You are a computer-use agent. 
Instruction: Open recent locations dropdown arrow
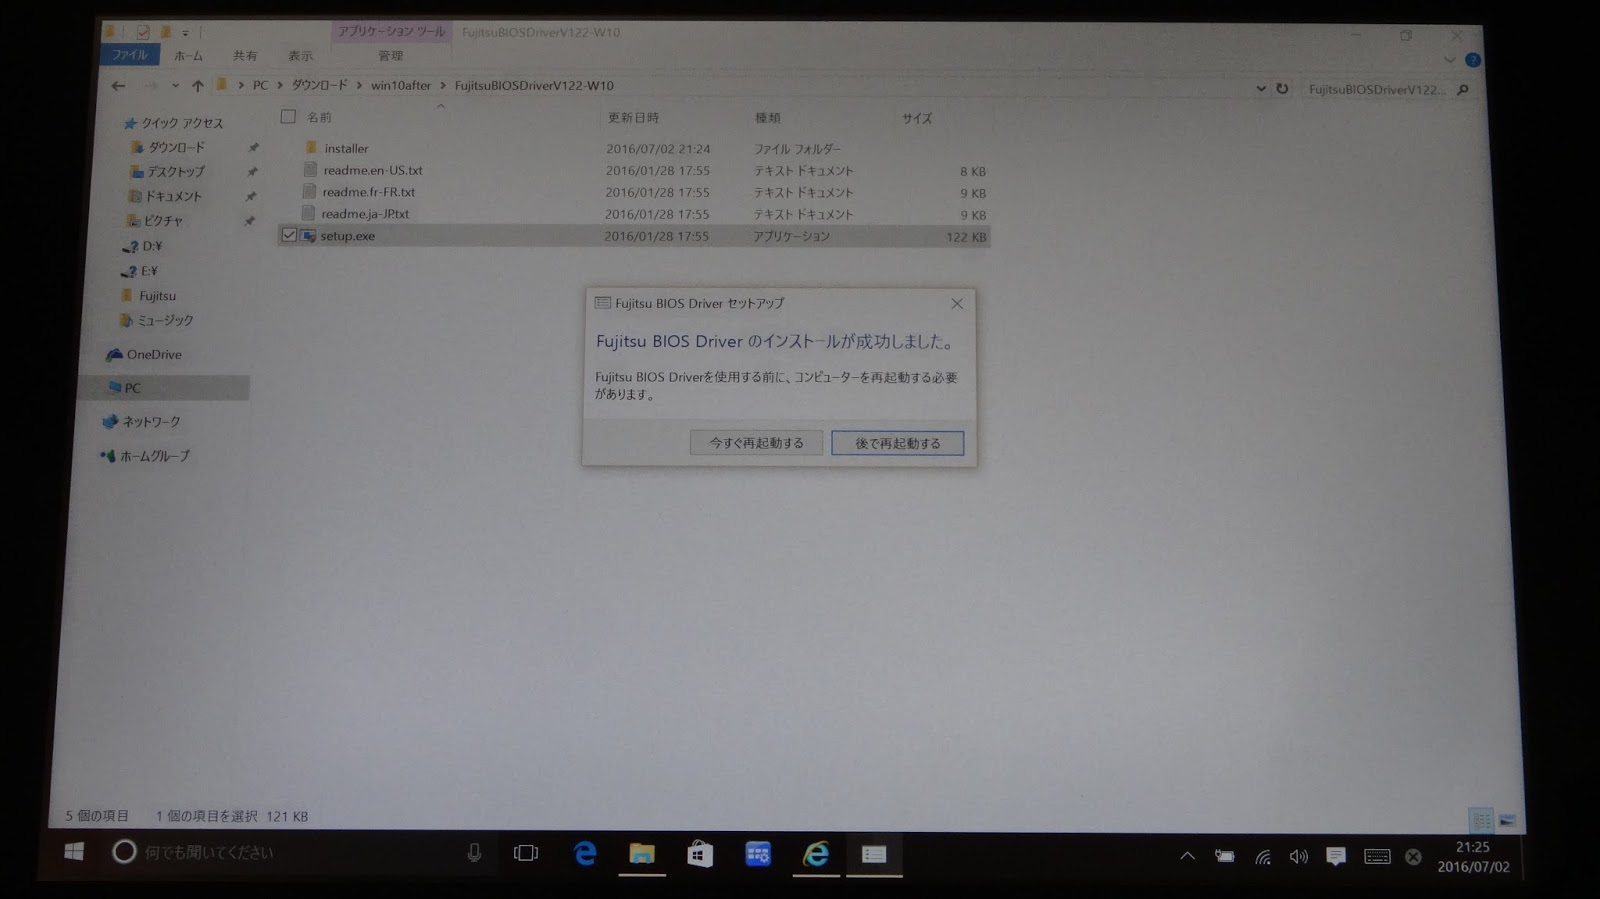tap(175, 86)
